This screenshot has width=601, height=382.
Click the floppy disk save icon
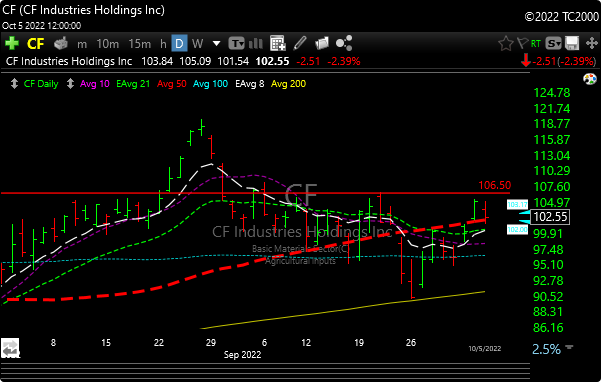coord(572,43)
